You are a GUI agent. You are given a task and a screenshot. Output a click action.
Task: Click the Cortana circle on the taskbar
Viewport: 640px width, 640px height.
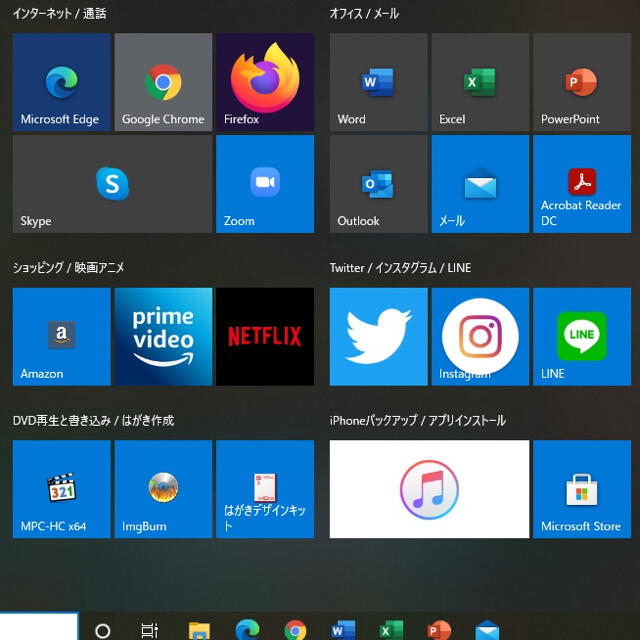click(102, 631)
